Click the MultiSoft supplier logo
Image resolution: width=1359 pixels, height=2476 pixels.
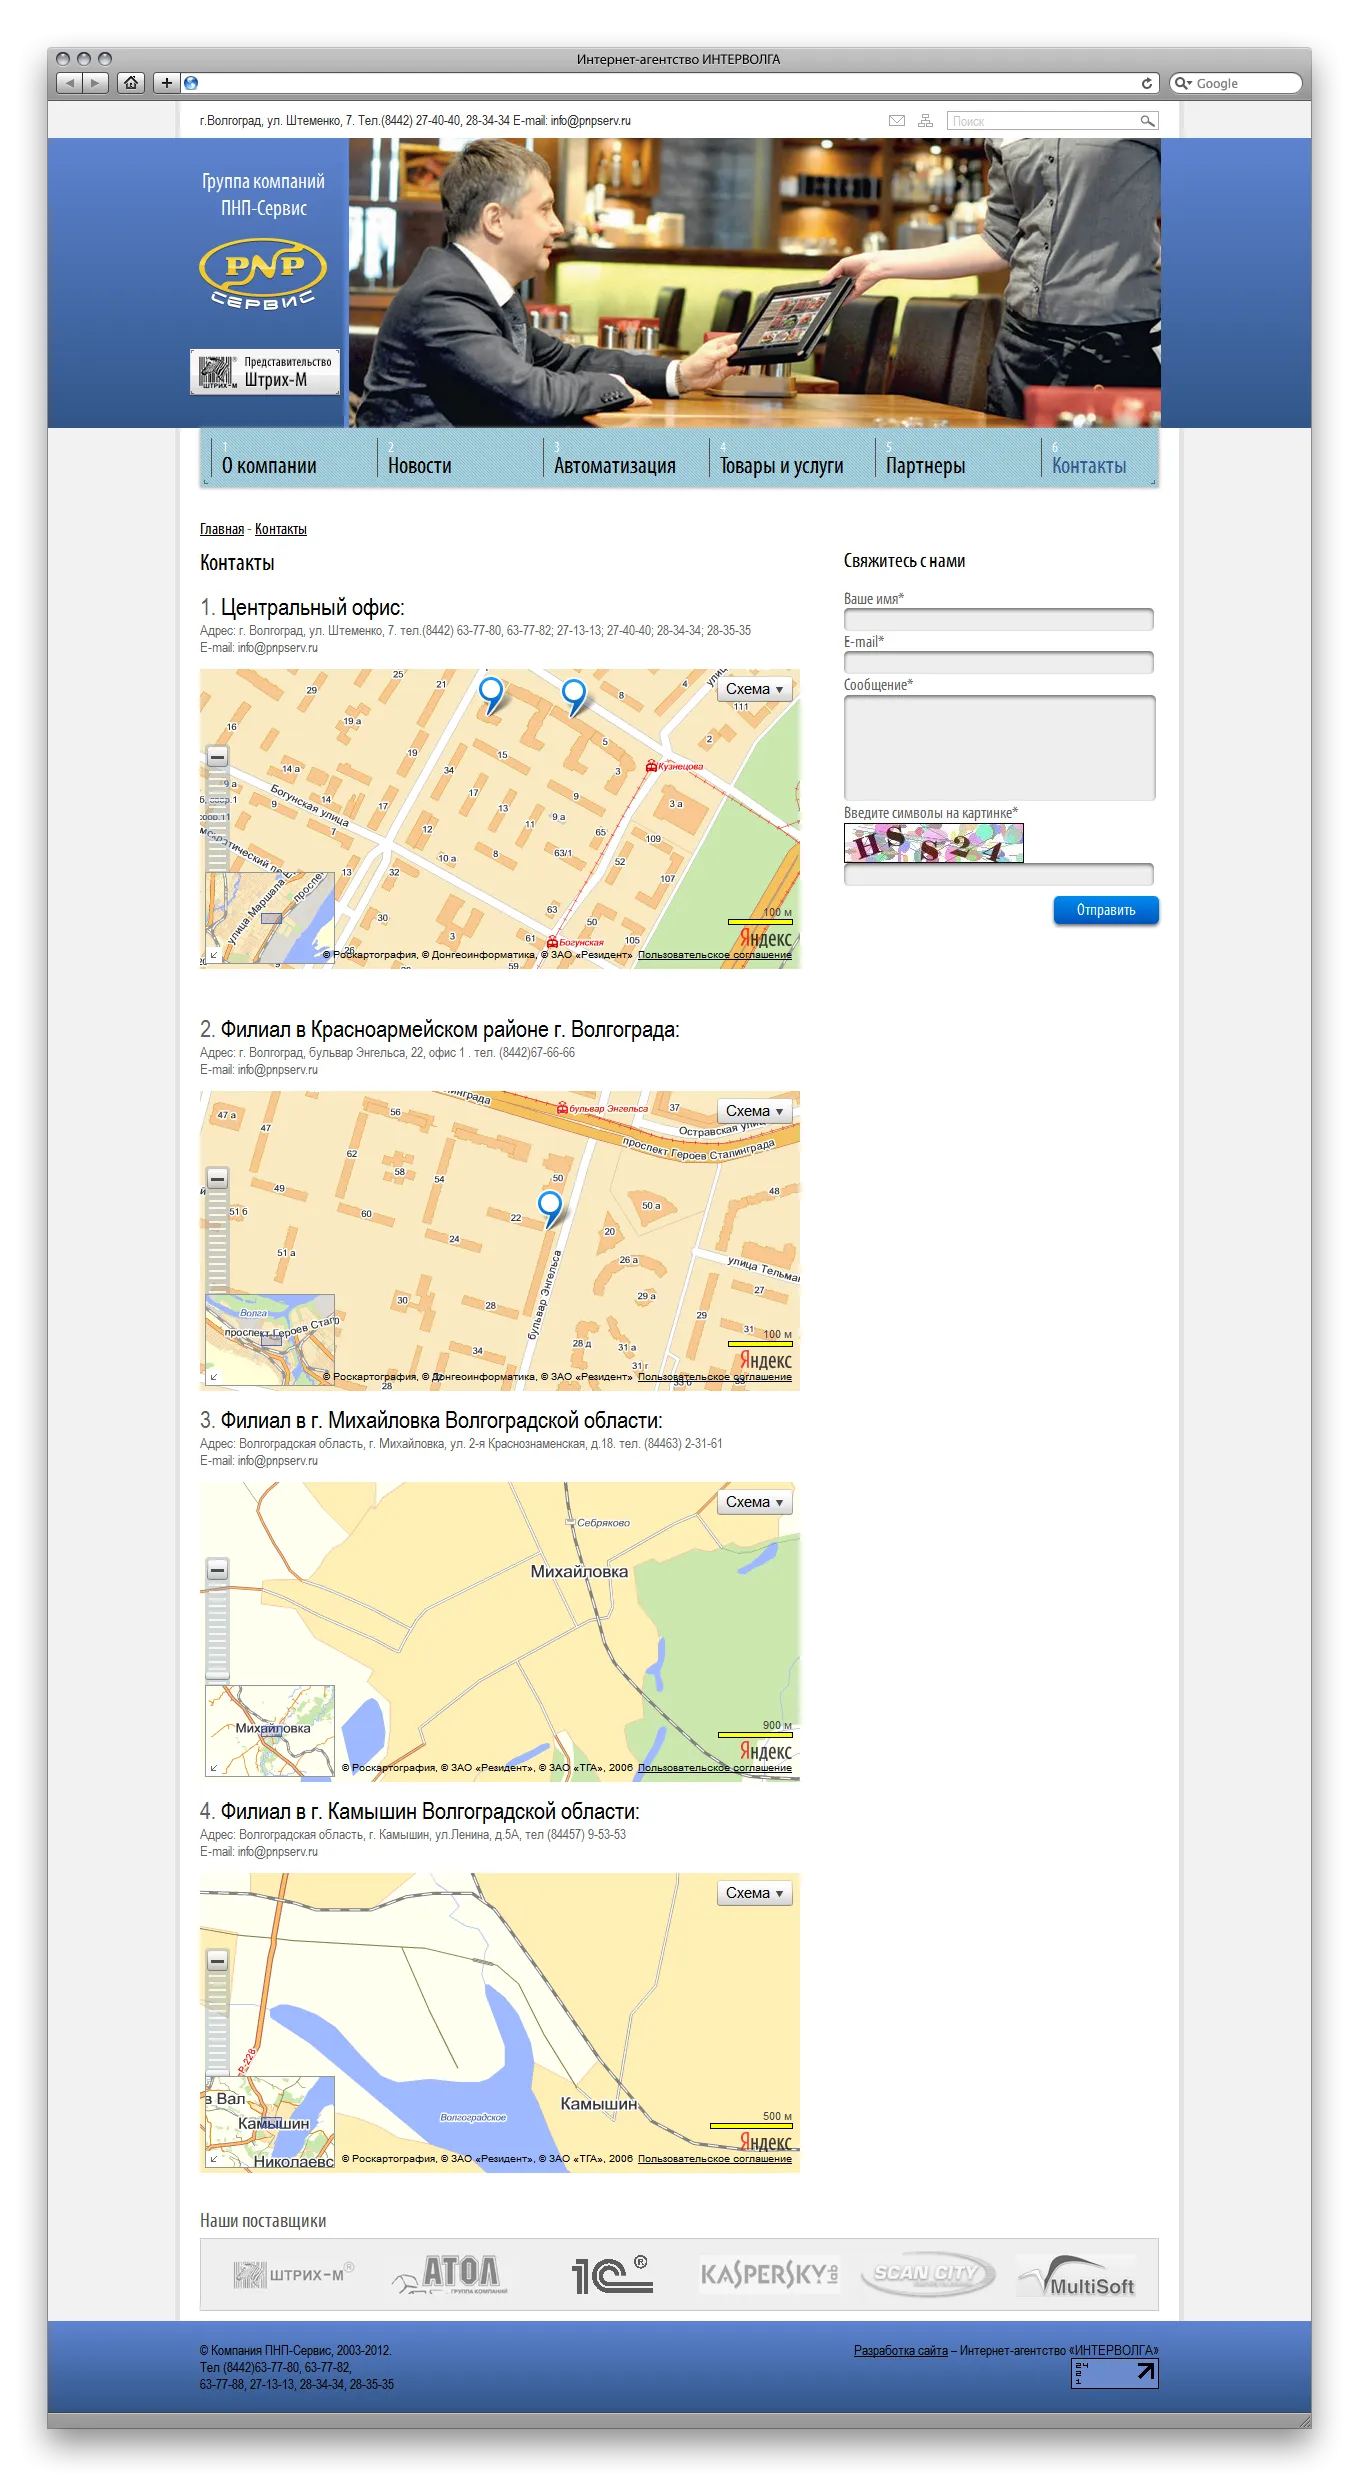coord(1077,2276)
